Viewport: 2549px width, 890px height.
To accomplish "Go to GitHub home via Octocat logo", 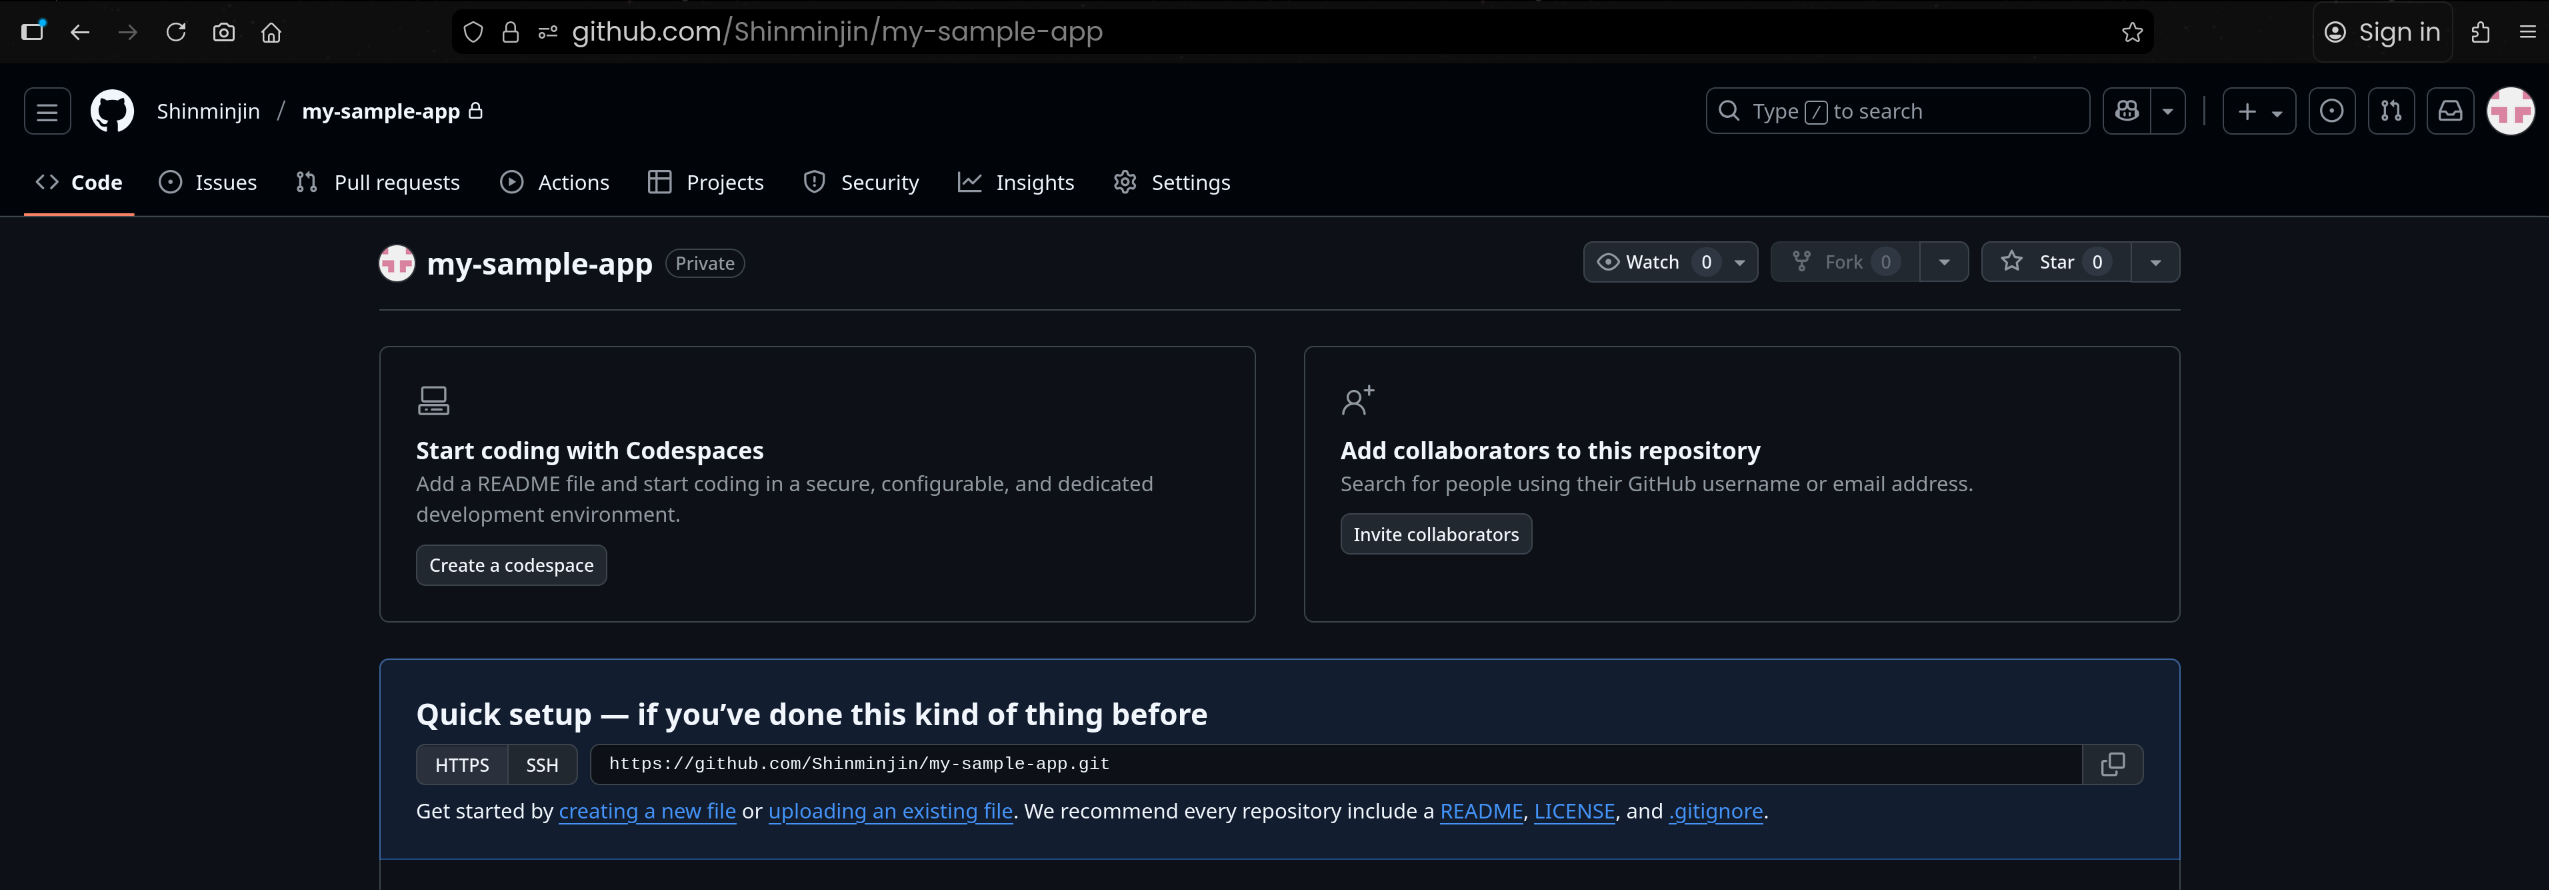I will tap(112, 111).
